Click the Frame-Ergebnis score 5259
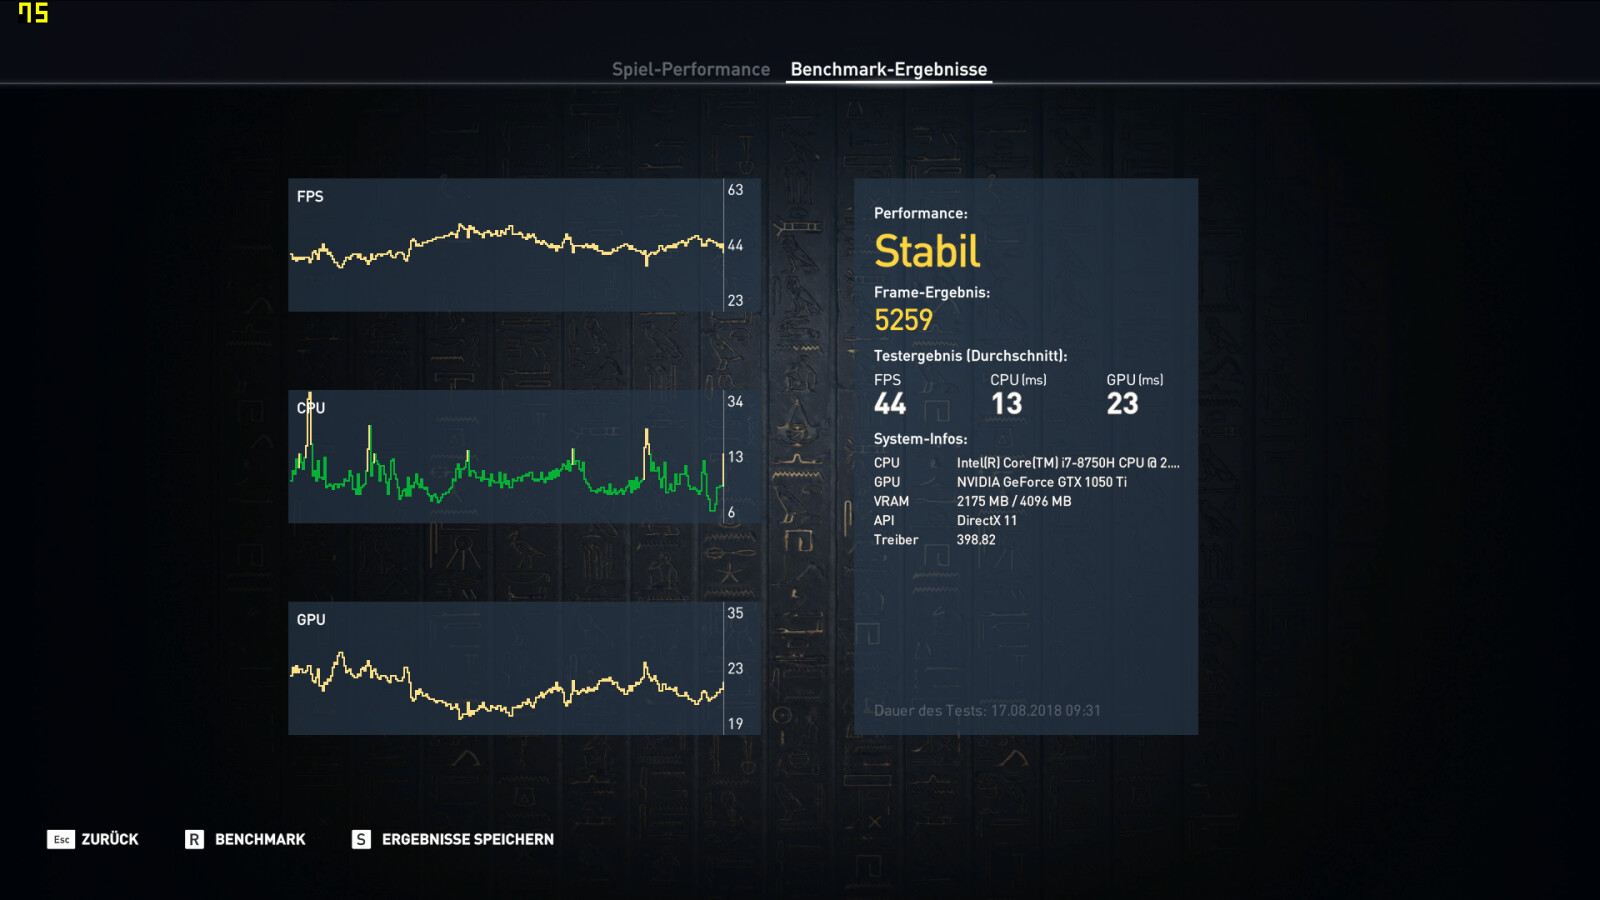1600x900 pixels. [x=903, y=320]
